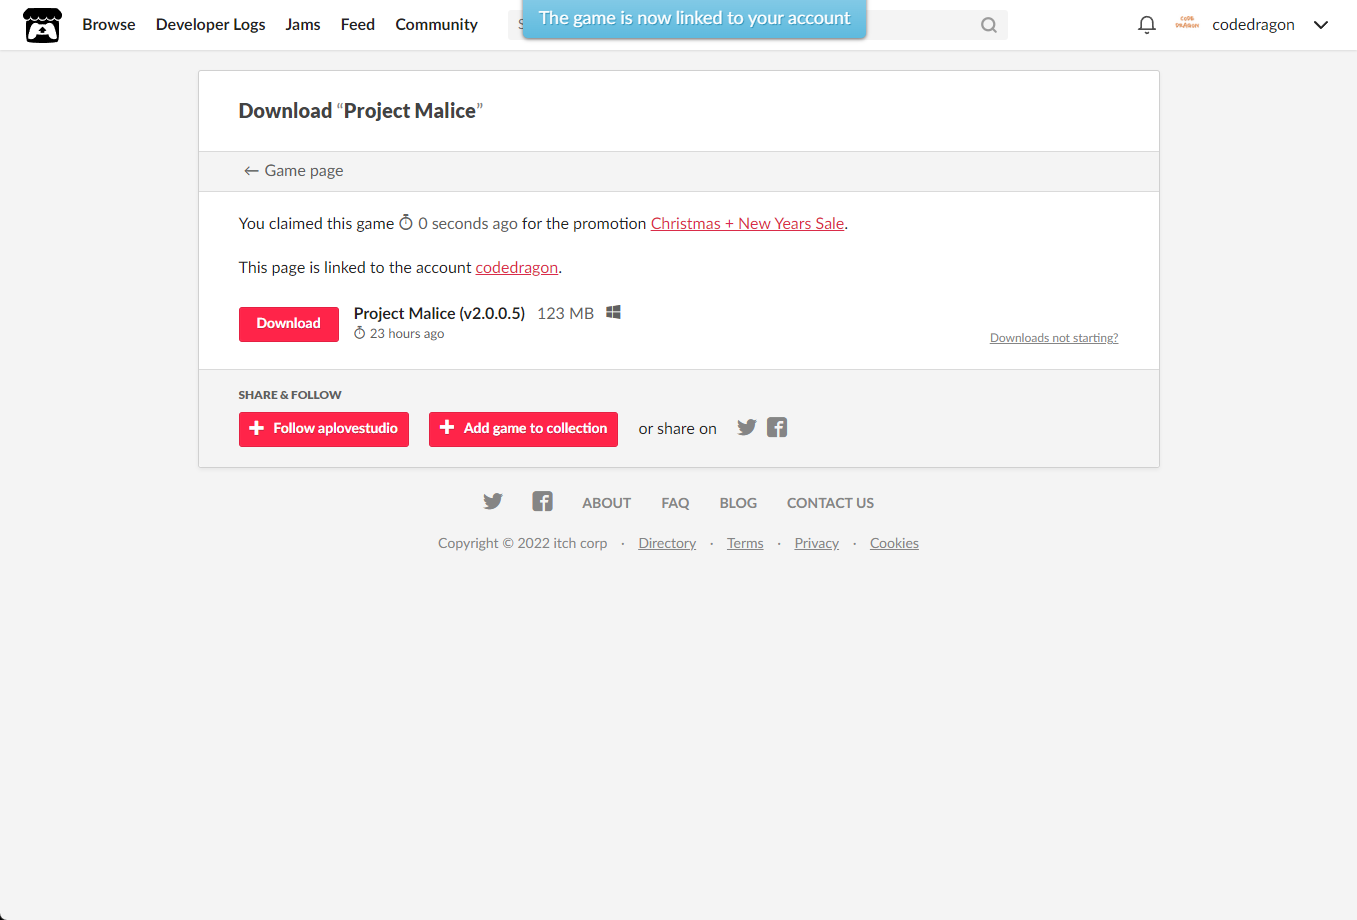The image size is (1357, 920).
Task: Open the Terms link
Action: pyautogui.click(x=745, y=543)
